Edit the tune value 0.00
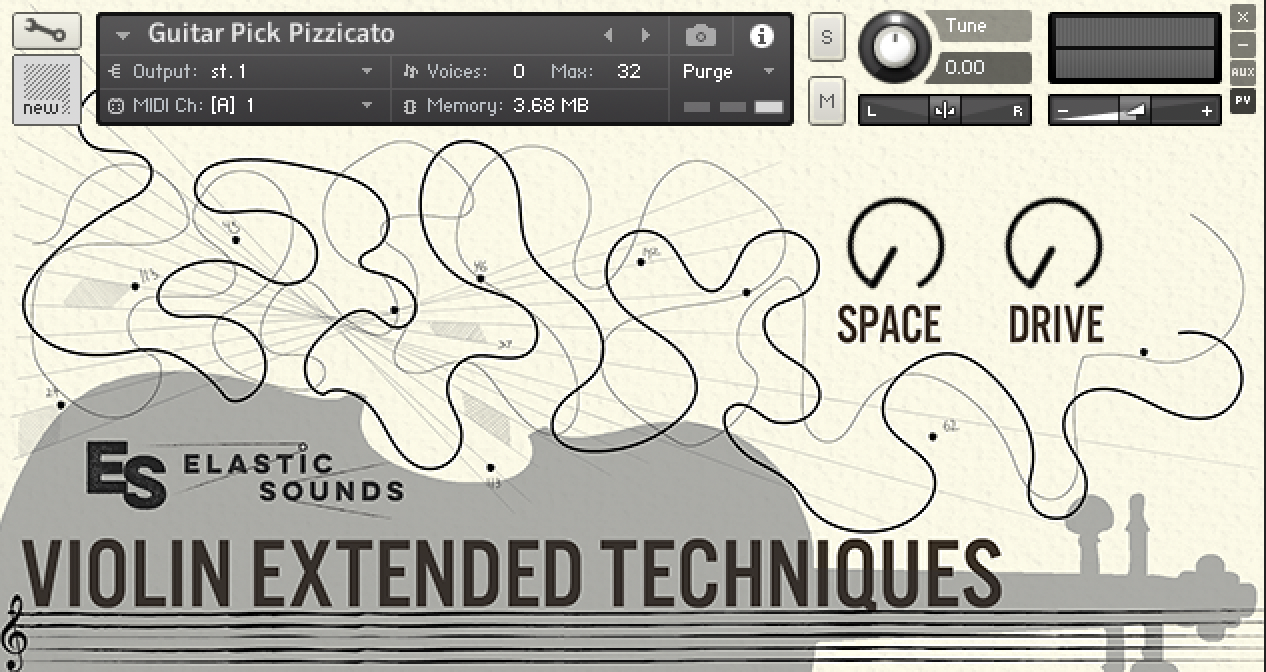The height and width of the screenshot is (672, 1266). tap(978, 68)
